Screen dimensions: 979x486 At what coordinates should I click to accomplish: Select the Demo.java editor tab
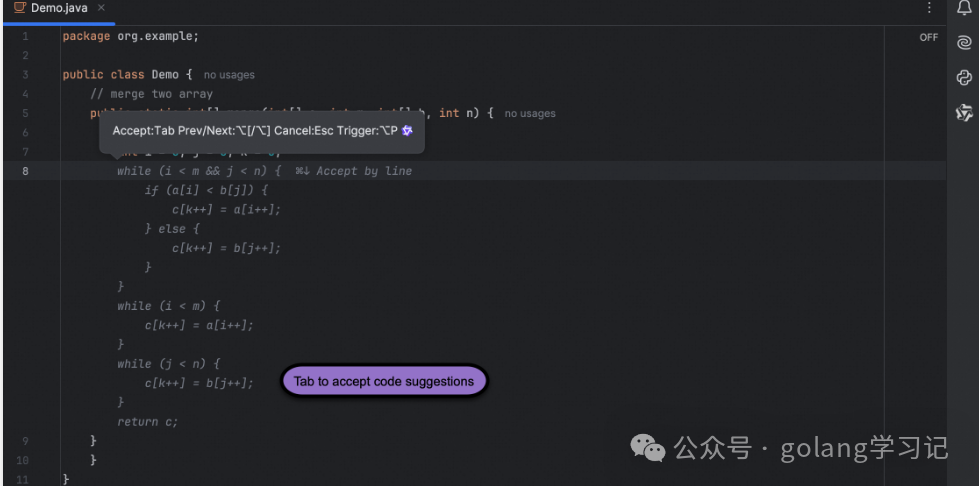[59, 9]
